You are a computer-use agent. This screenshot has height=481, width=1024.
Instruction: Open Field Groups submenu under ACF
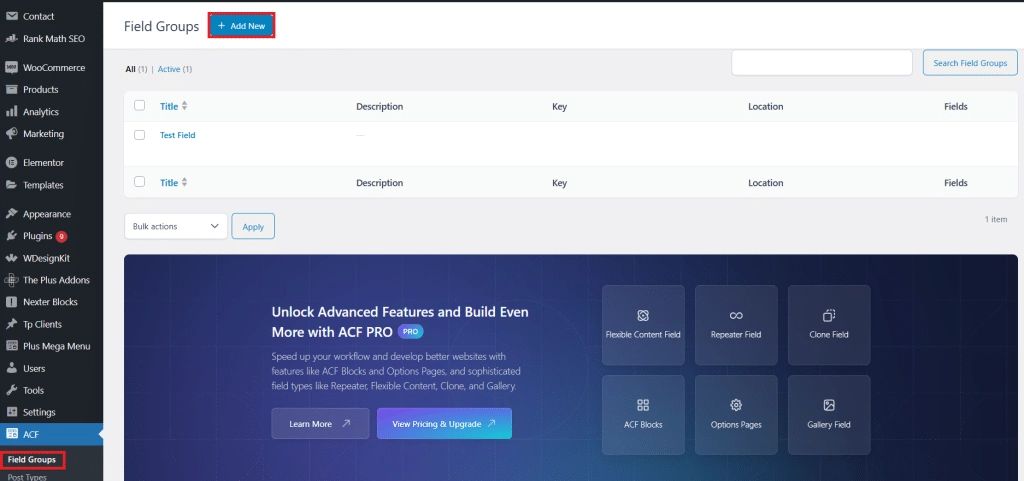coord(32,460)
